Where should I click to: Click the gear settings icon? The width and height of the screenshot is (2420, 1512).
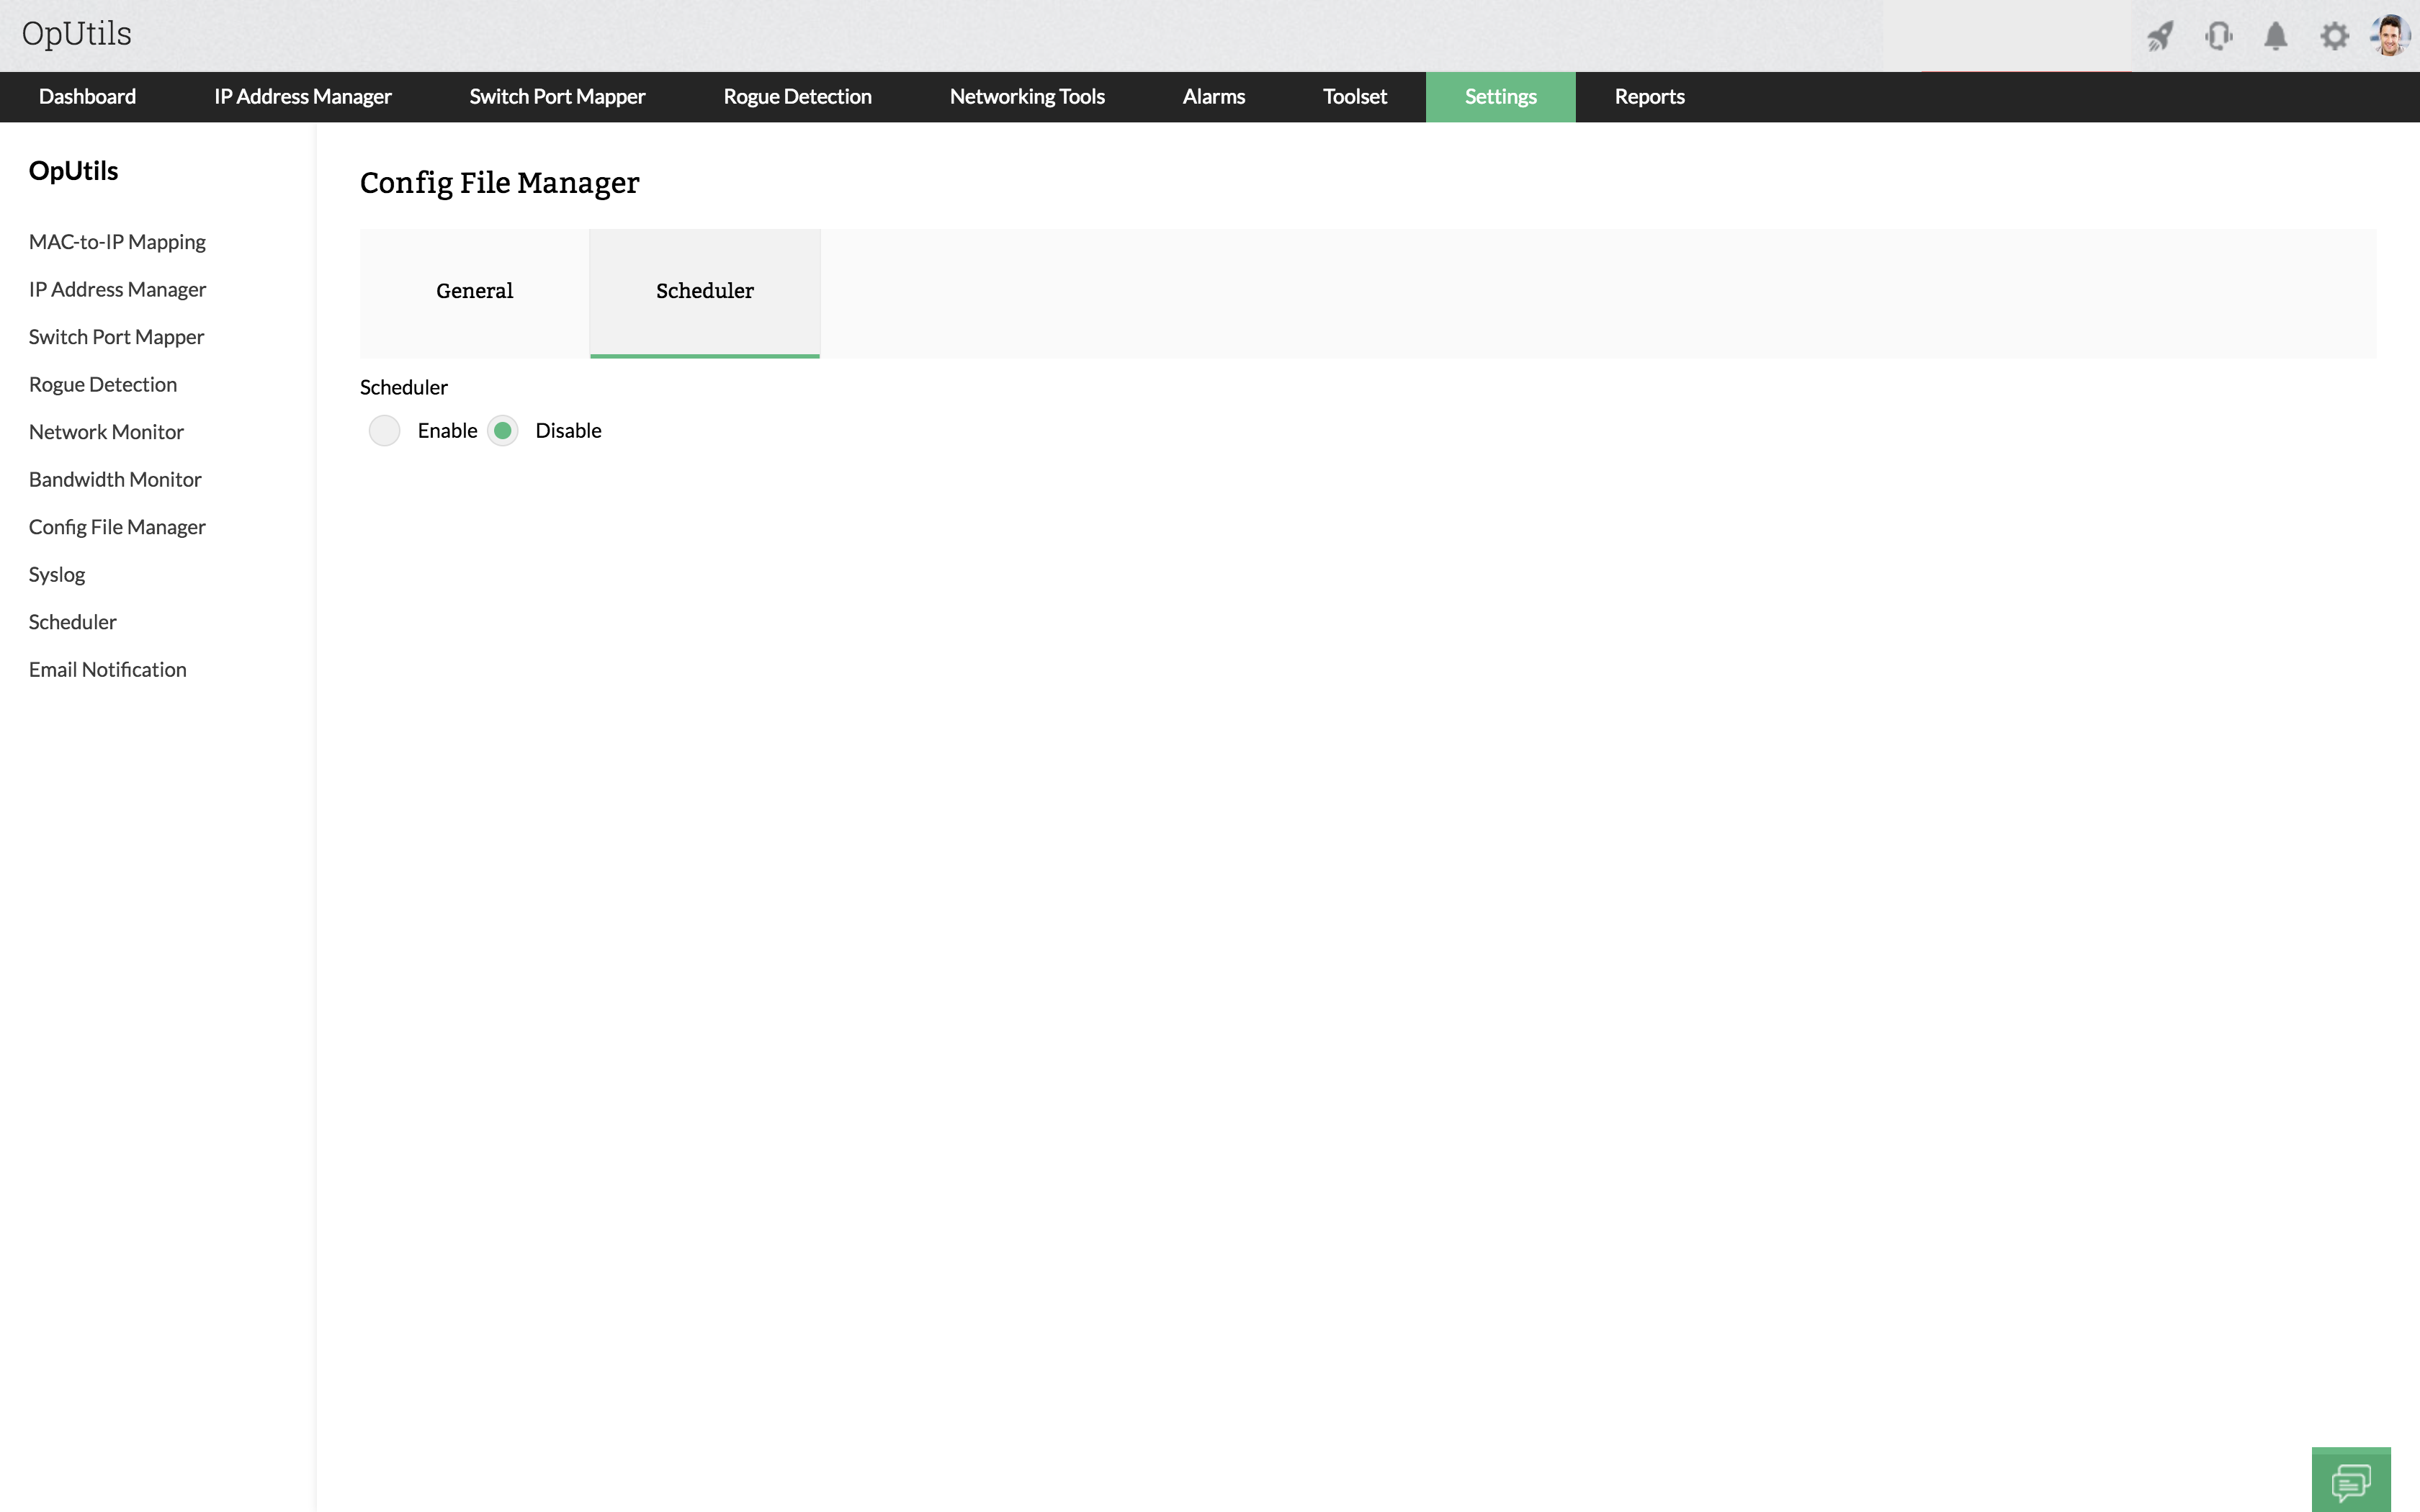(2334, 37)
